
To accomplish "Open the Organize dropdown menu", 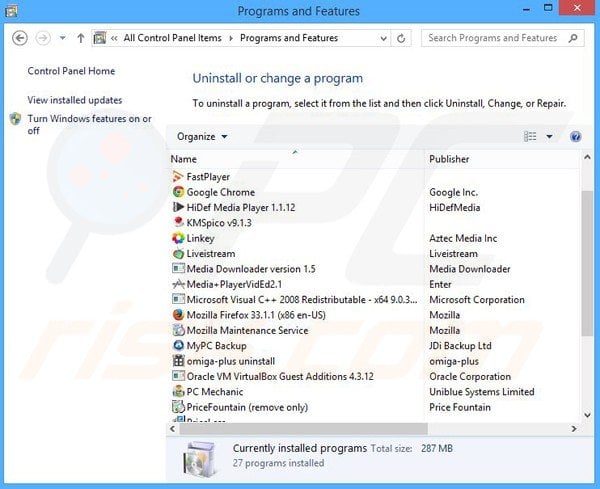I will 202,136.
